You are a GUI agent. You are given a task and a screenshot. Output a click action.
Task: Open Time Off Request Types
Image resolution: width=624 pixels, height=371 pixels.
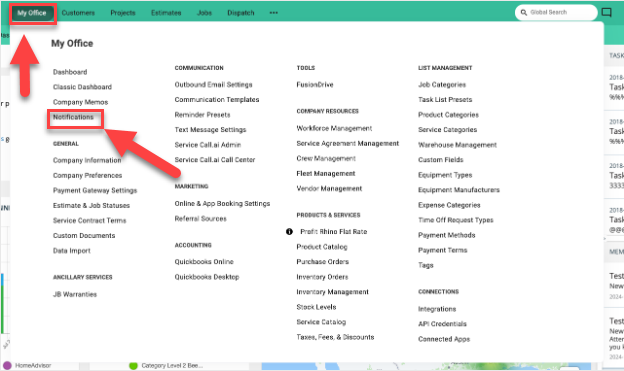[456, 220]
